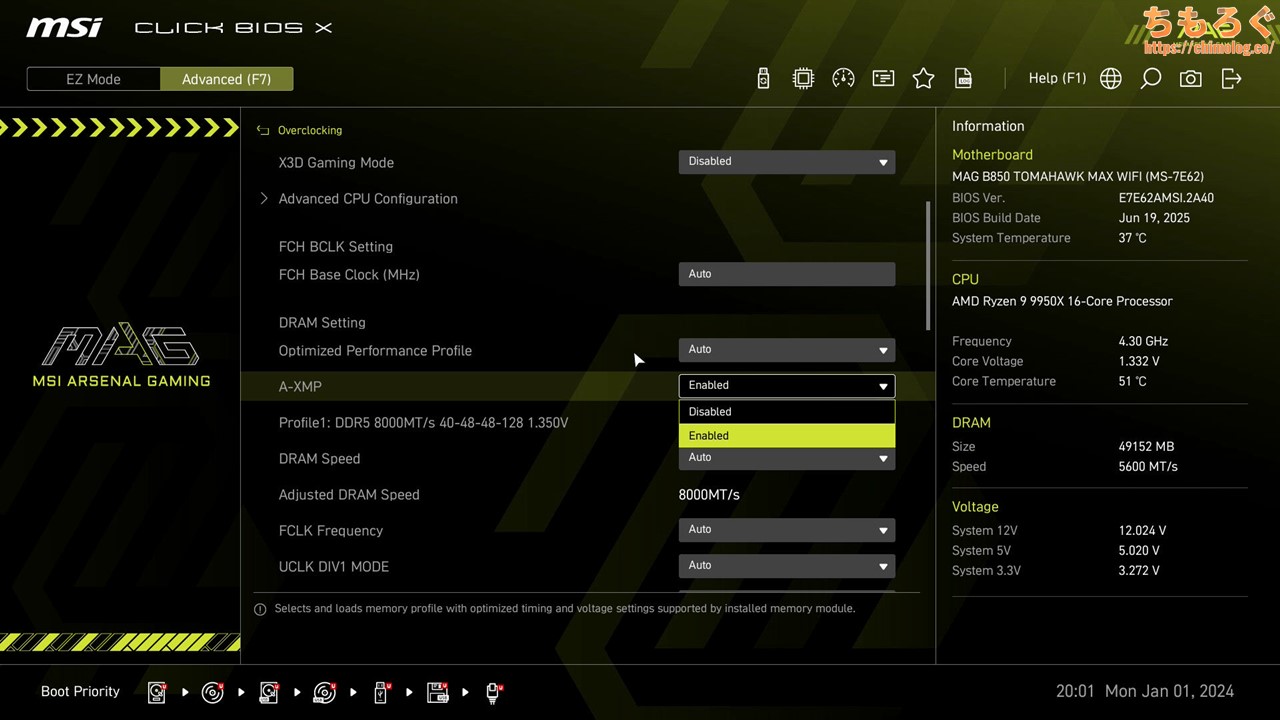The image size is (1280, 720).
Task: Open the Optimized Performance Profile dropdown
Action: coord(786,350)
